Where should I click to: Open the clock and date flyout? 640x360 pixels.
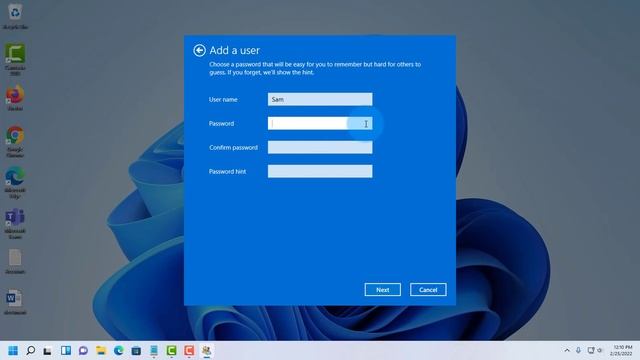pos(622,351)
